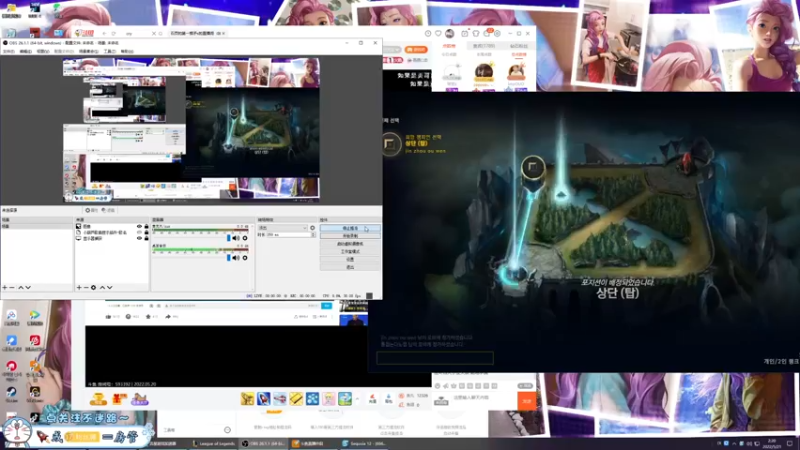Open the user avatar in Douyu header
The image size is (800, 450).
449,33
